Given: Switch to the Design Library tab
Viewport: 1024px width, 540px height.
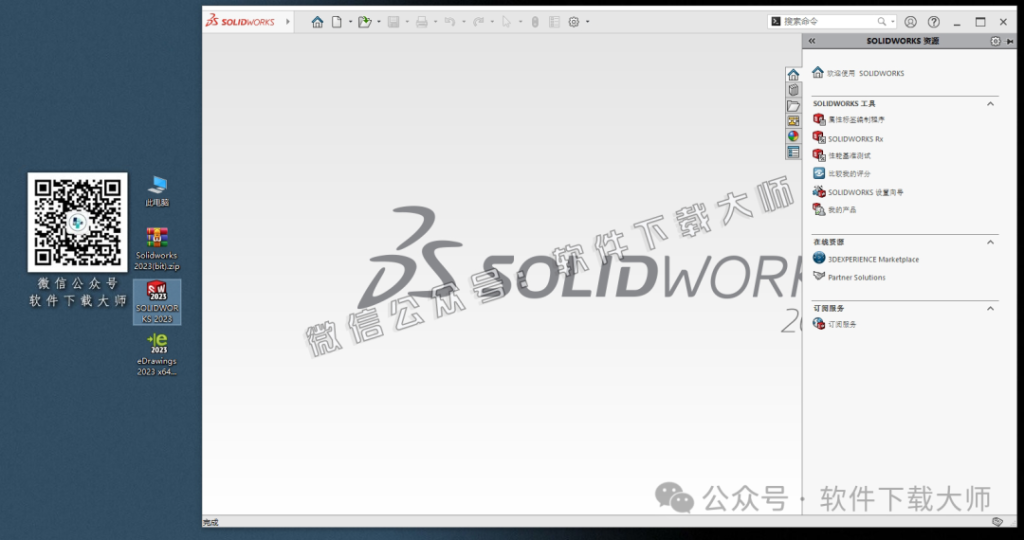Looking at the screenshot, I should point(793,90).
